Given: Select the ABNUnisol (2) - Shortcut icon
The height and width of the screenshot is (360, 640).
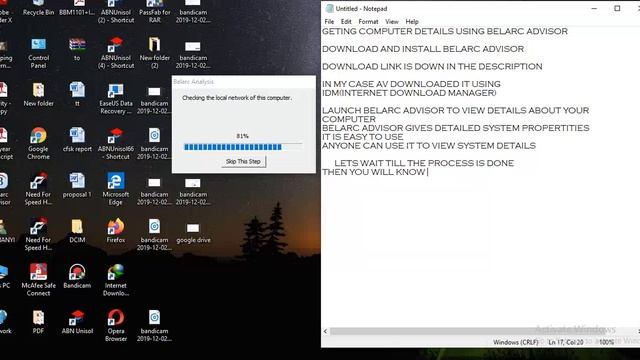Looking at the screenshot, I should click(x=116, y=11).
